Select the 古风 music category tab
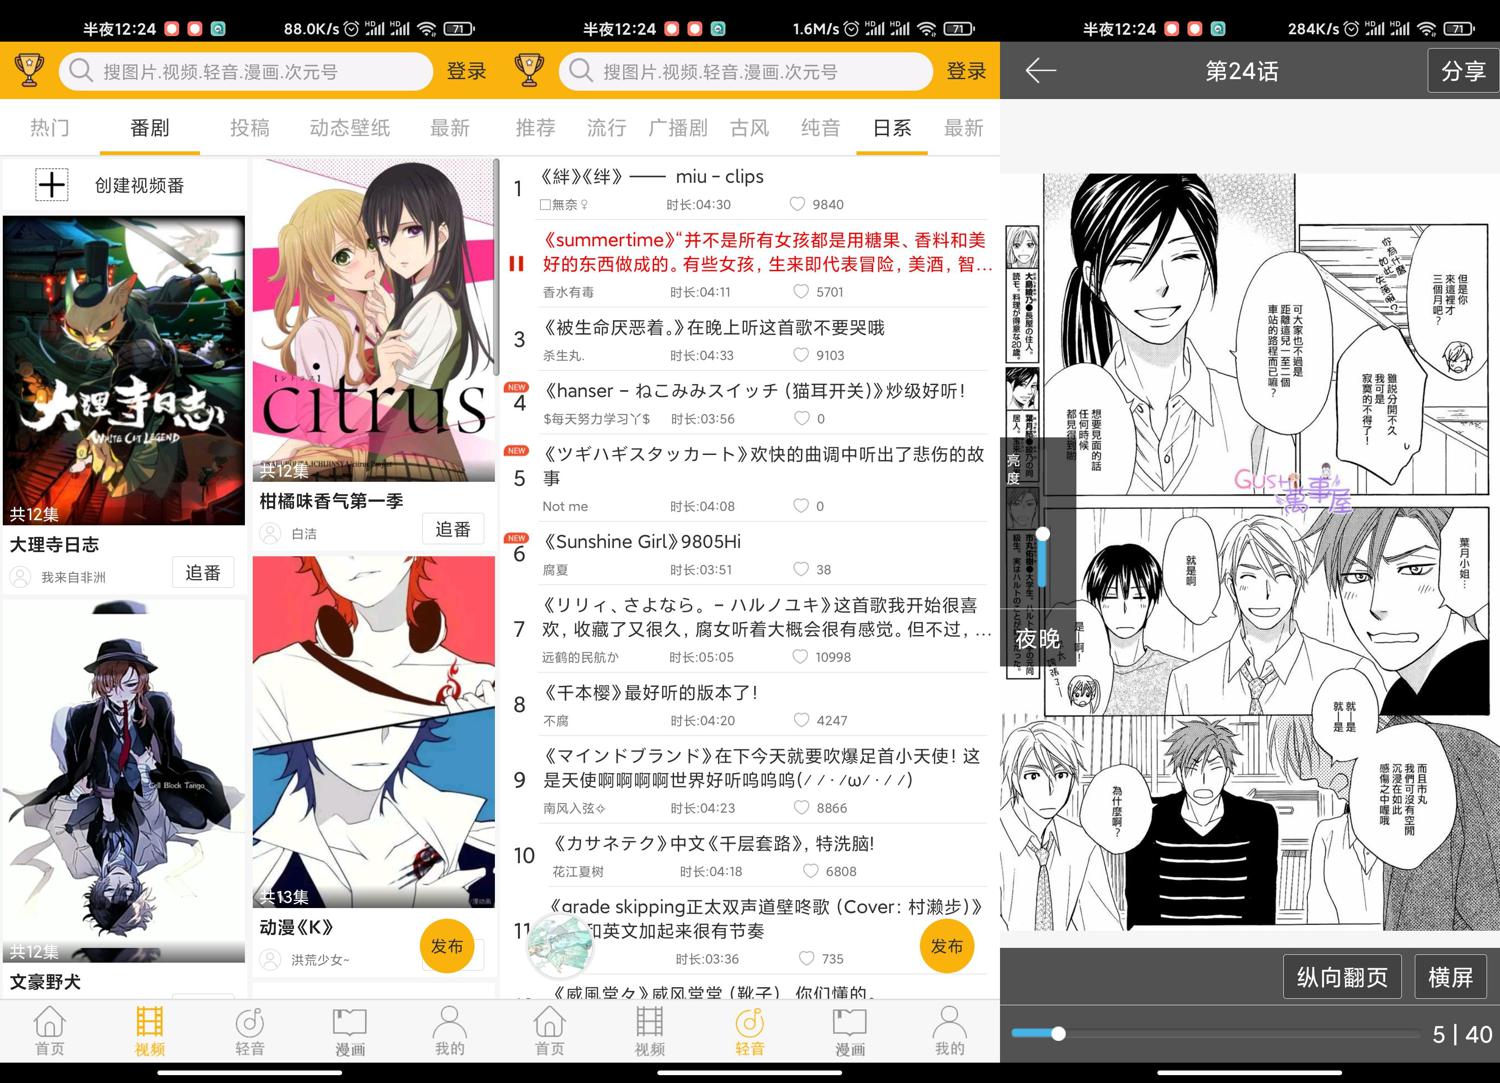Screen dimensions: 1500x1083 click(x=749, y=128)
